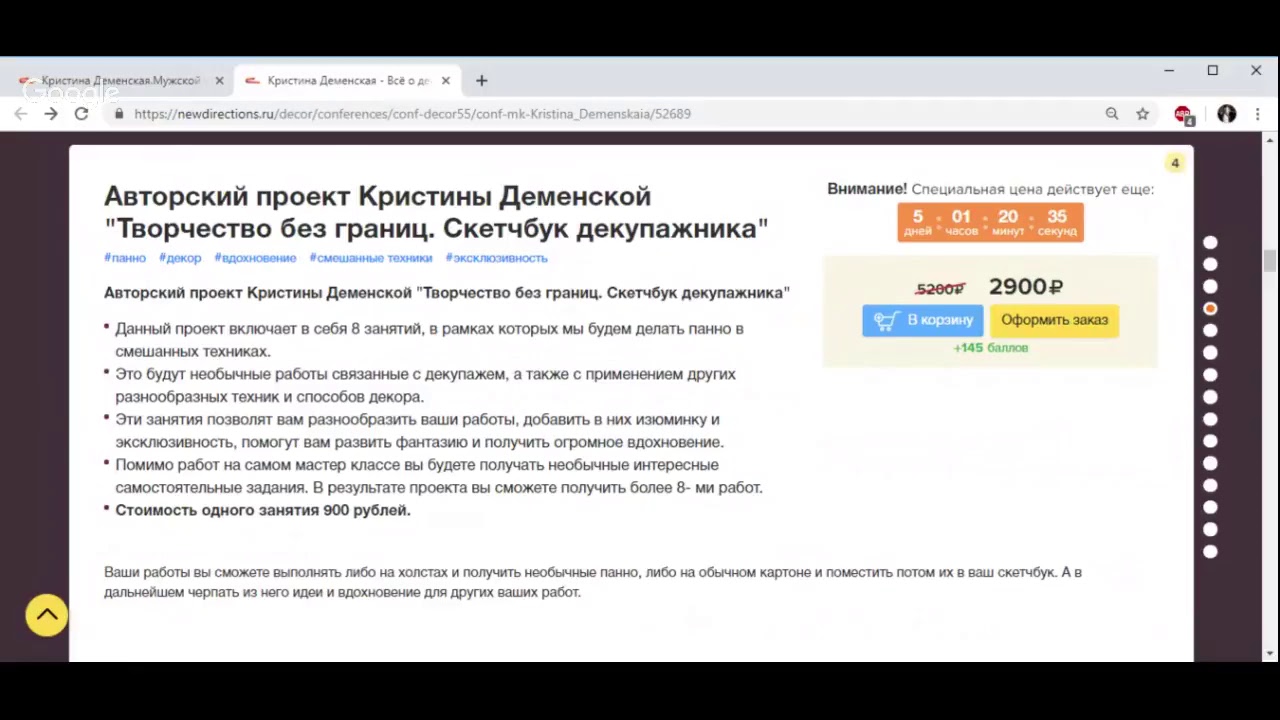Open the #декор hashtag link
The height and width of the screenshot is (720, 1280).
click(180, 258)
